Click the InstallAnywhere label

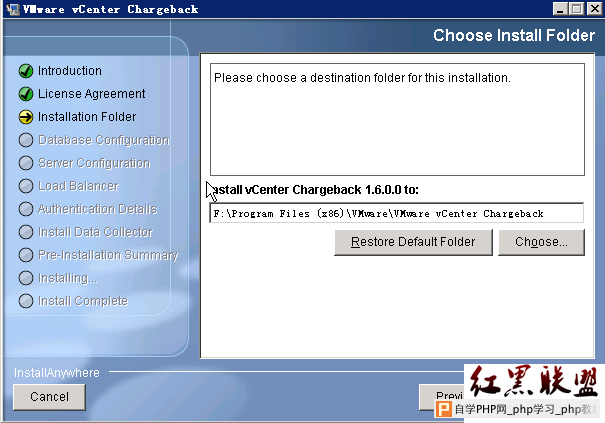click(x=57, y=373)
